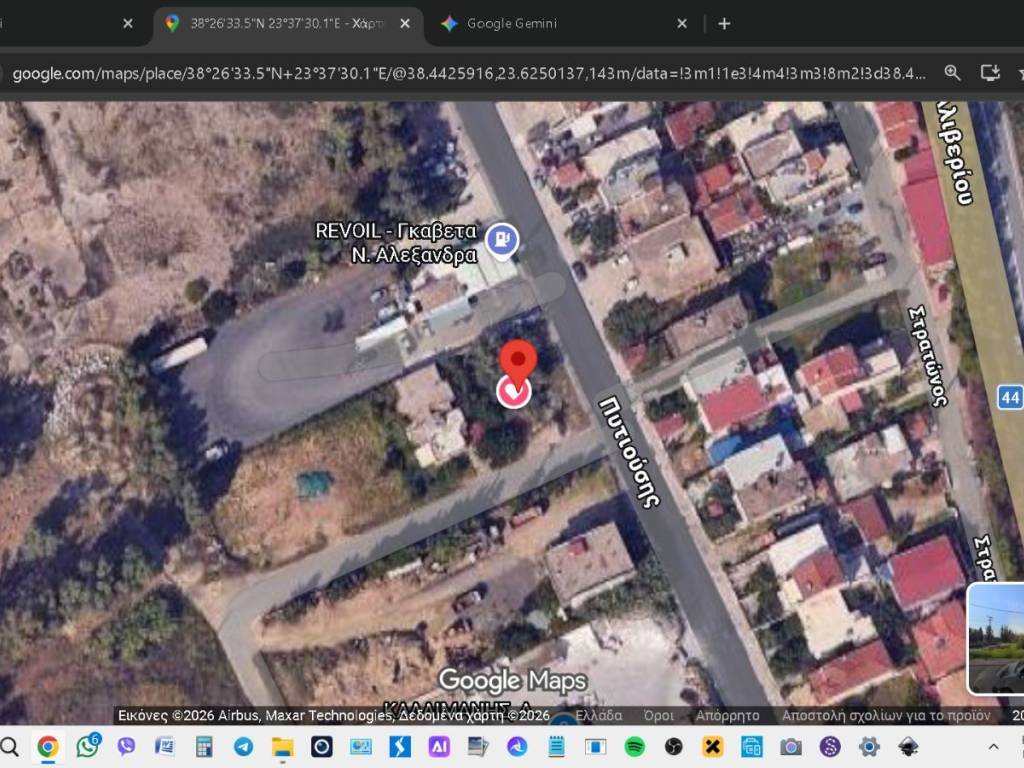This screenshot has width=1024, height=768.
Task: Click the REVOIL gas station map icon
Action: point(501,239)
